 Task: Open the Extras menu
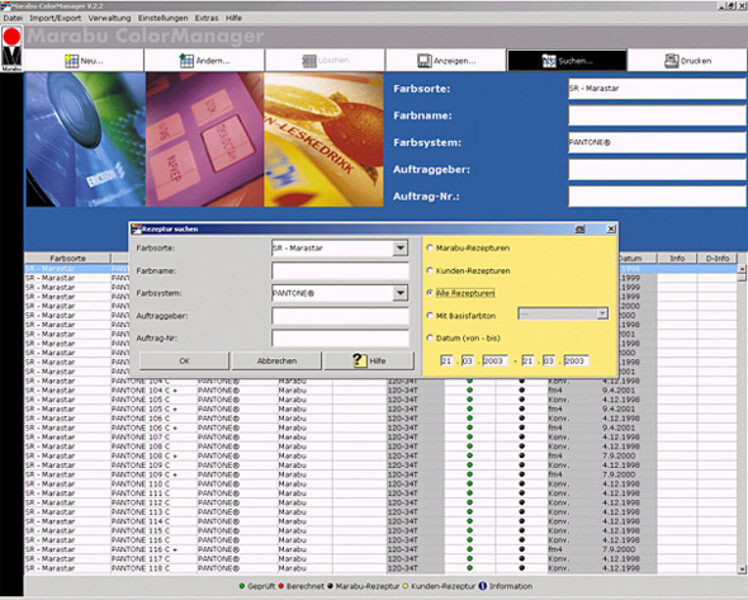pyautogui.click(x=207, y=18)
